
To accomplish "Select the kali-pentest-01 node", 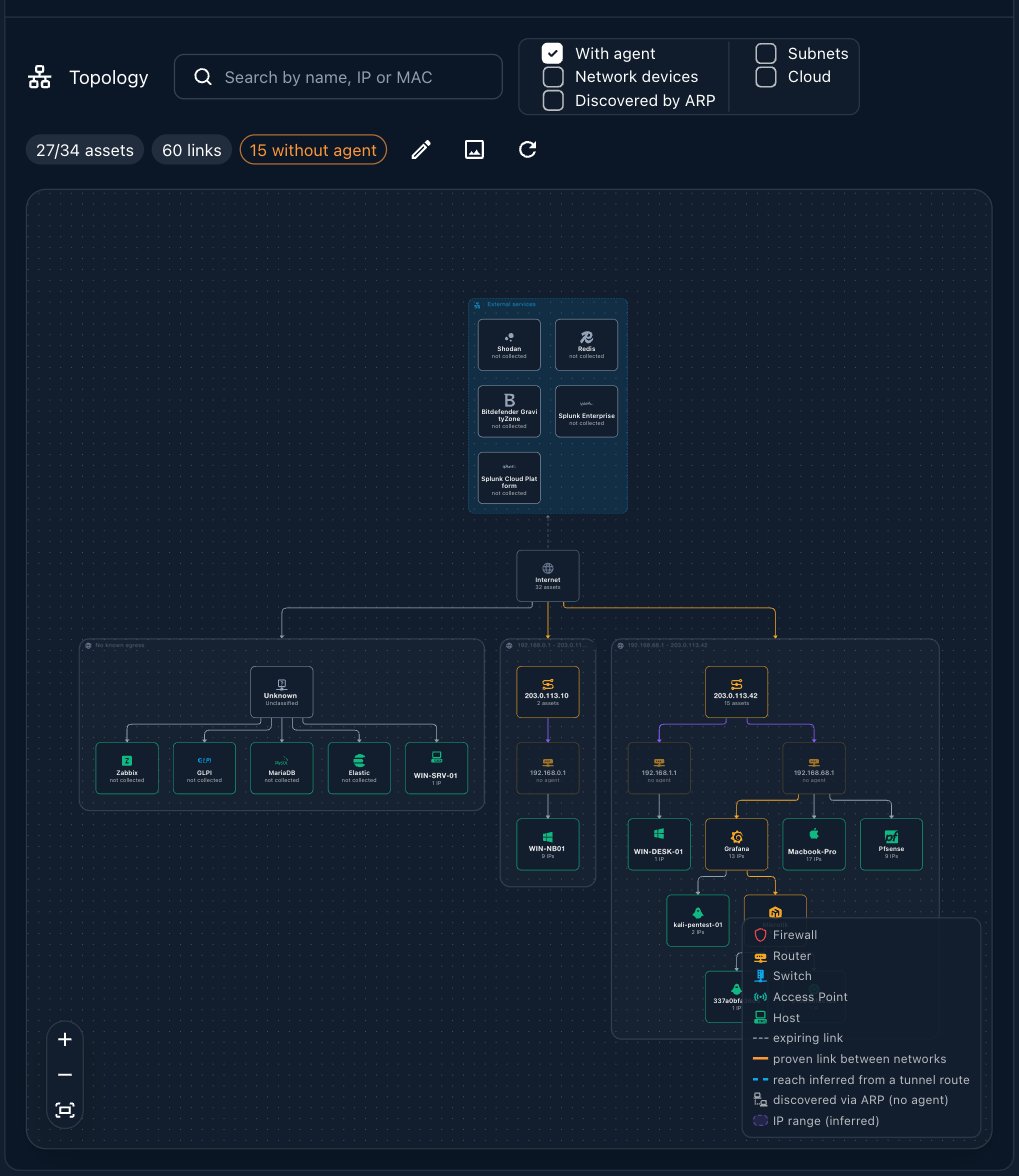I will click(698, 921).
